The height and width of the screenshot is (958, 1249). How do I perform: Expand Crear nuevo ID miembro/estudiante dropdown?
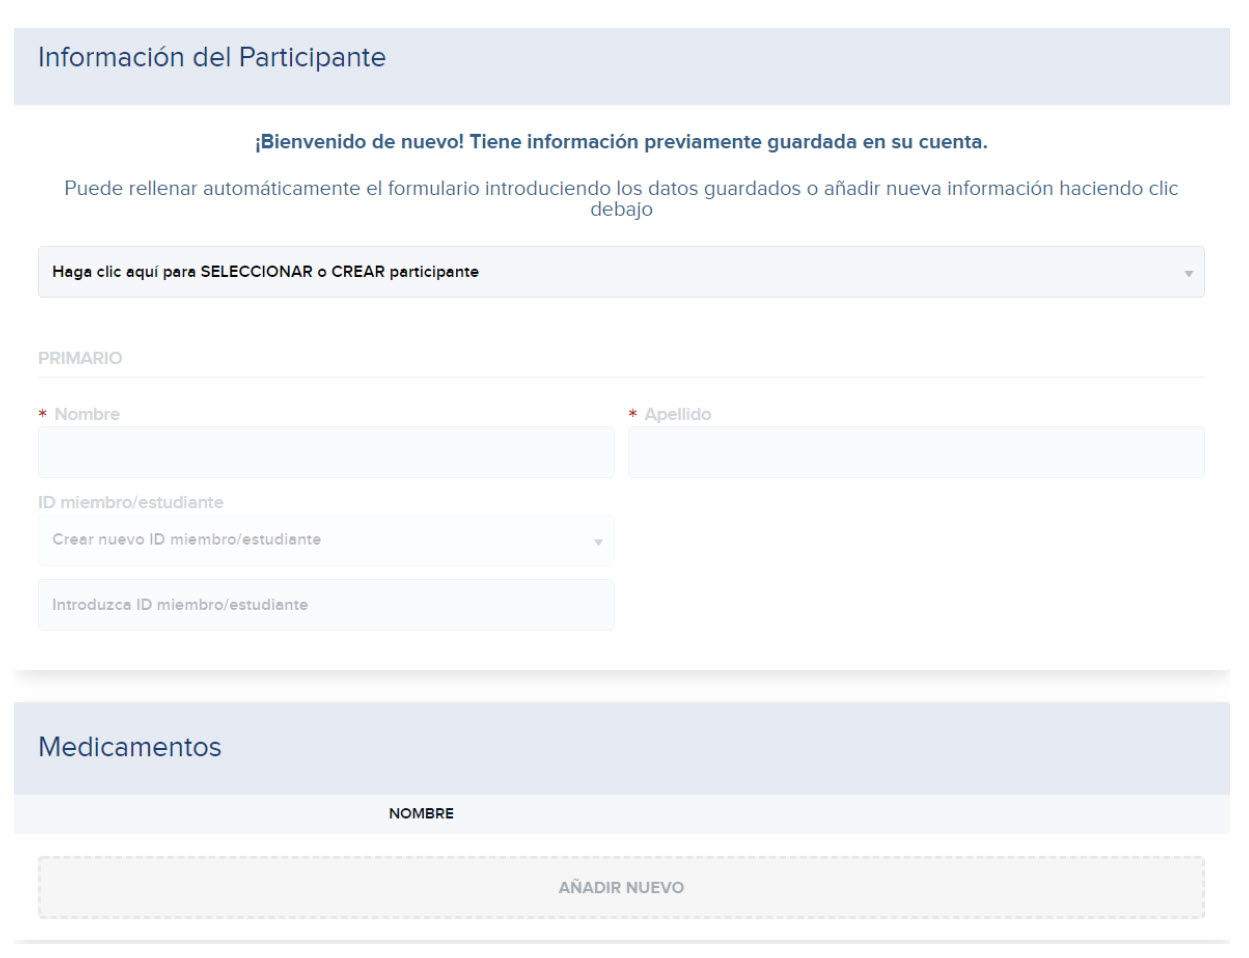pos(326,540)
